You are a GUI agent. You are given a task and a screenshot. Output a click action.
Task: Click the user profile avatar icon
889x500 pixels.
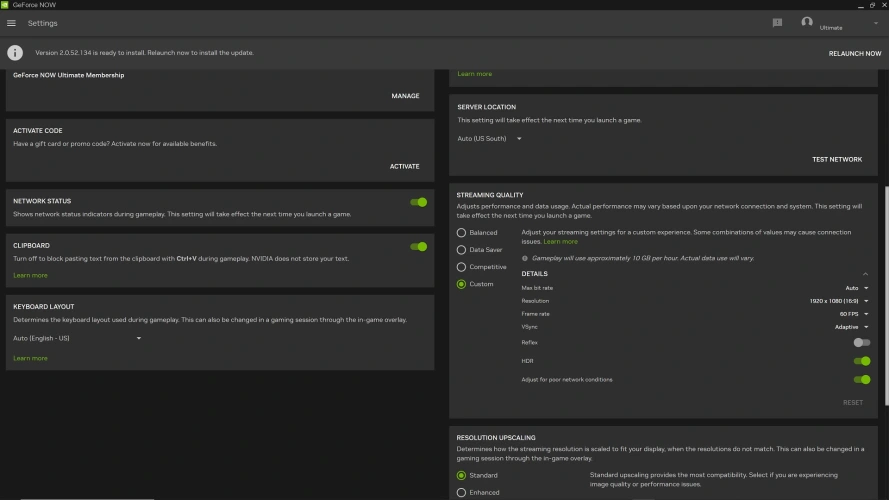(807, 22)
